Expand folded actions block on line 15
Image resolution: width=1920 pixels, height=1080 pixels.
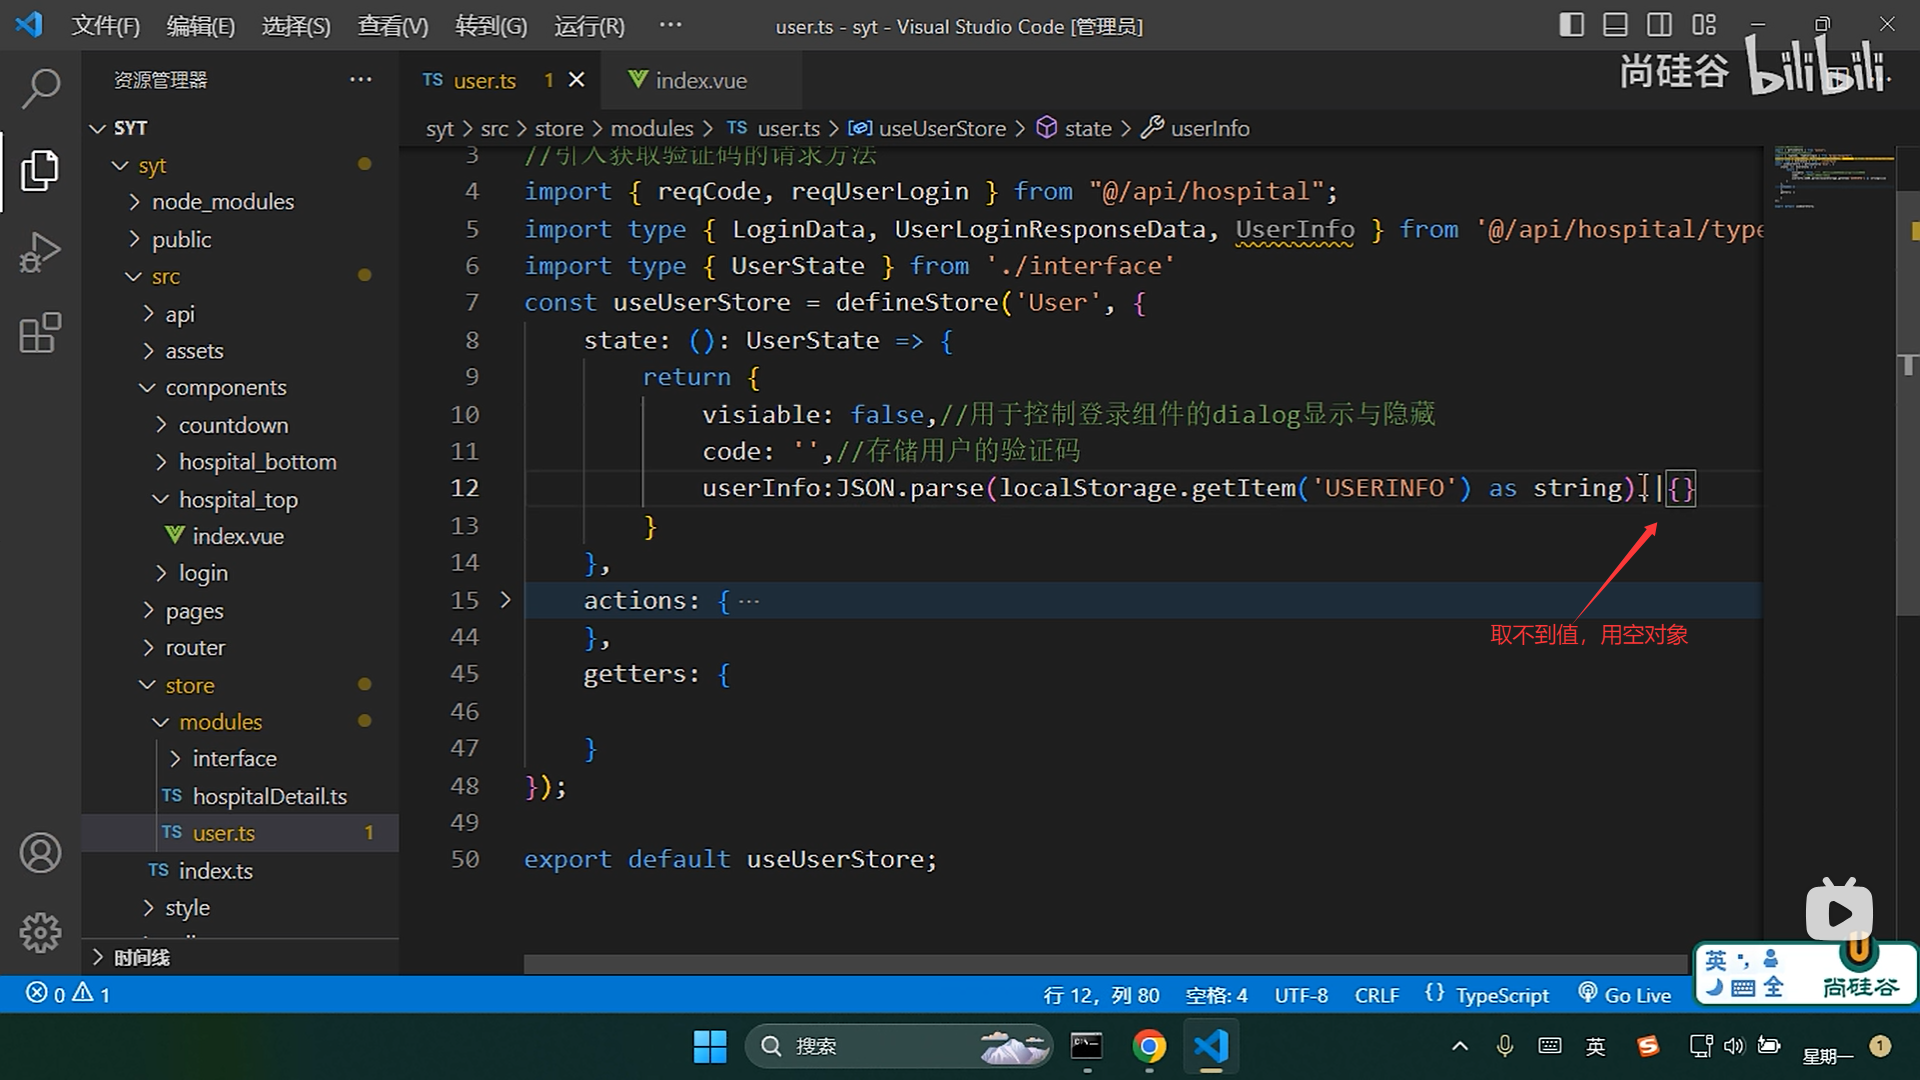tap(505, 600)
